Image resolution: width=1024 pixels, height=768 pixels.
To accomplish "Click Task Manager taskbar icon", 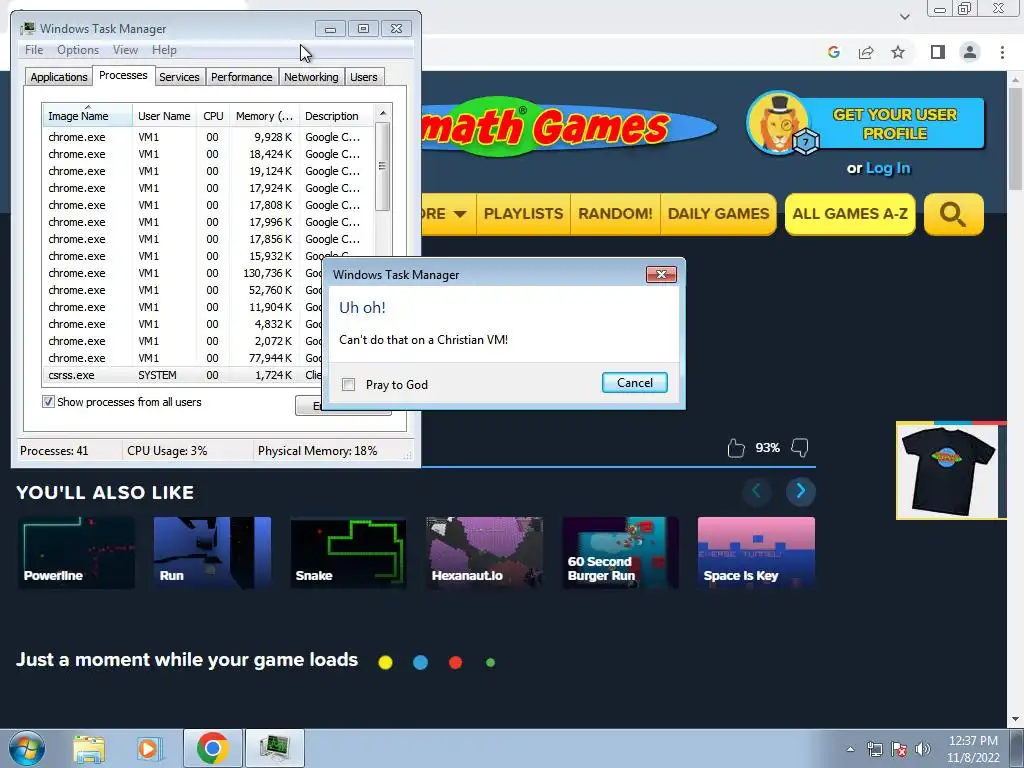I will tap(275, 748).
